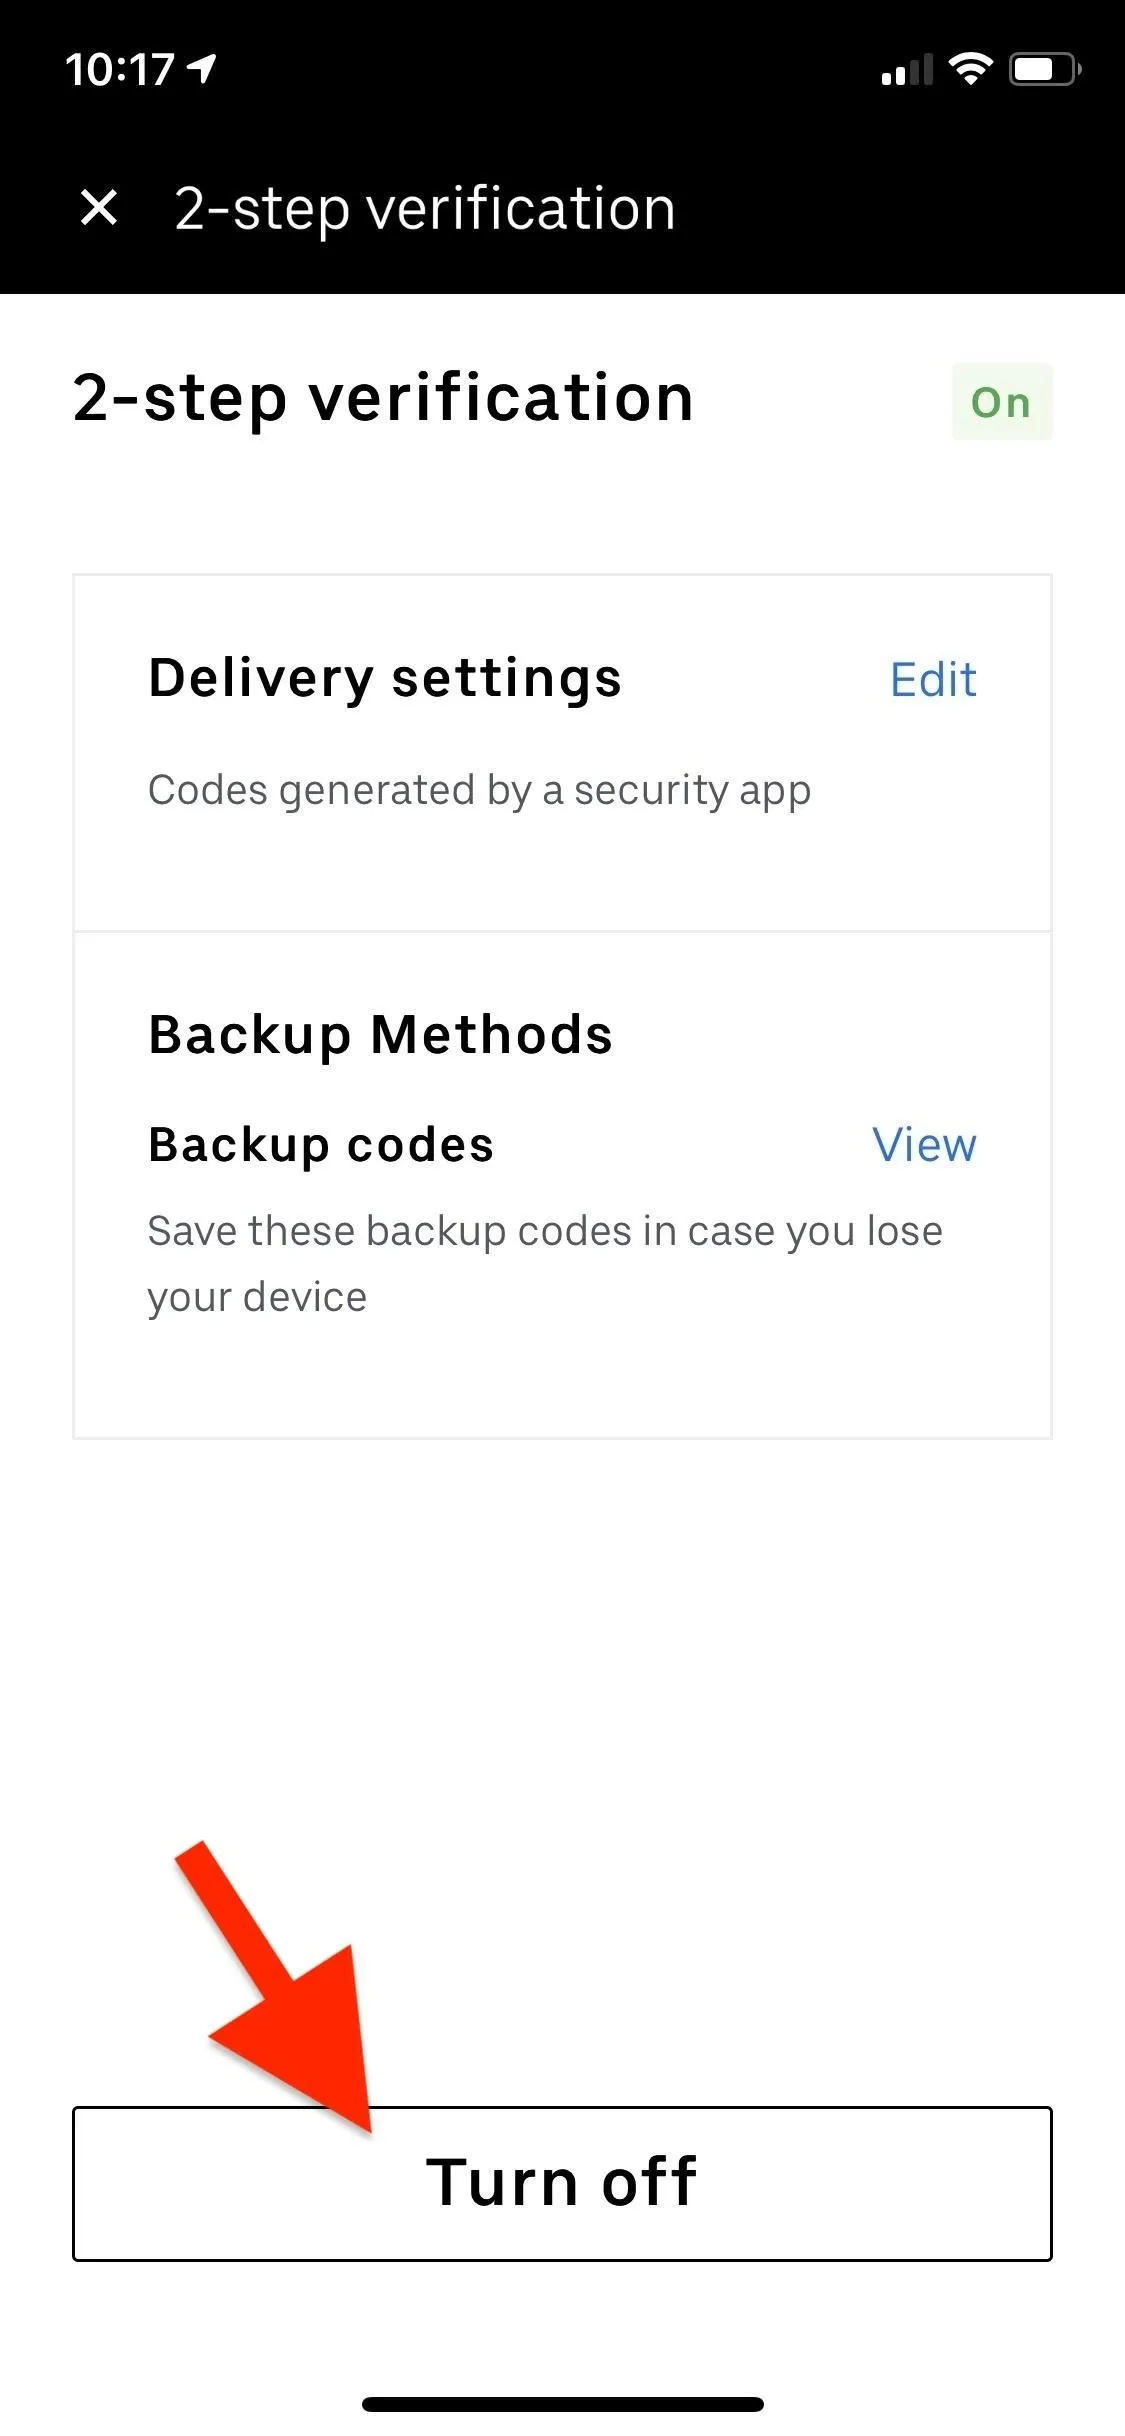Tap the Save these backup codes description
Viewport: 1125px width, 2436px height.
545,1264
